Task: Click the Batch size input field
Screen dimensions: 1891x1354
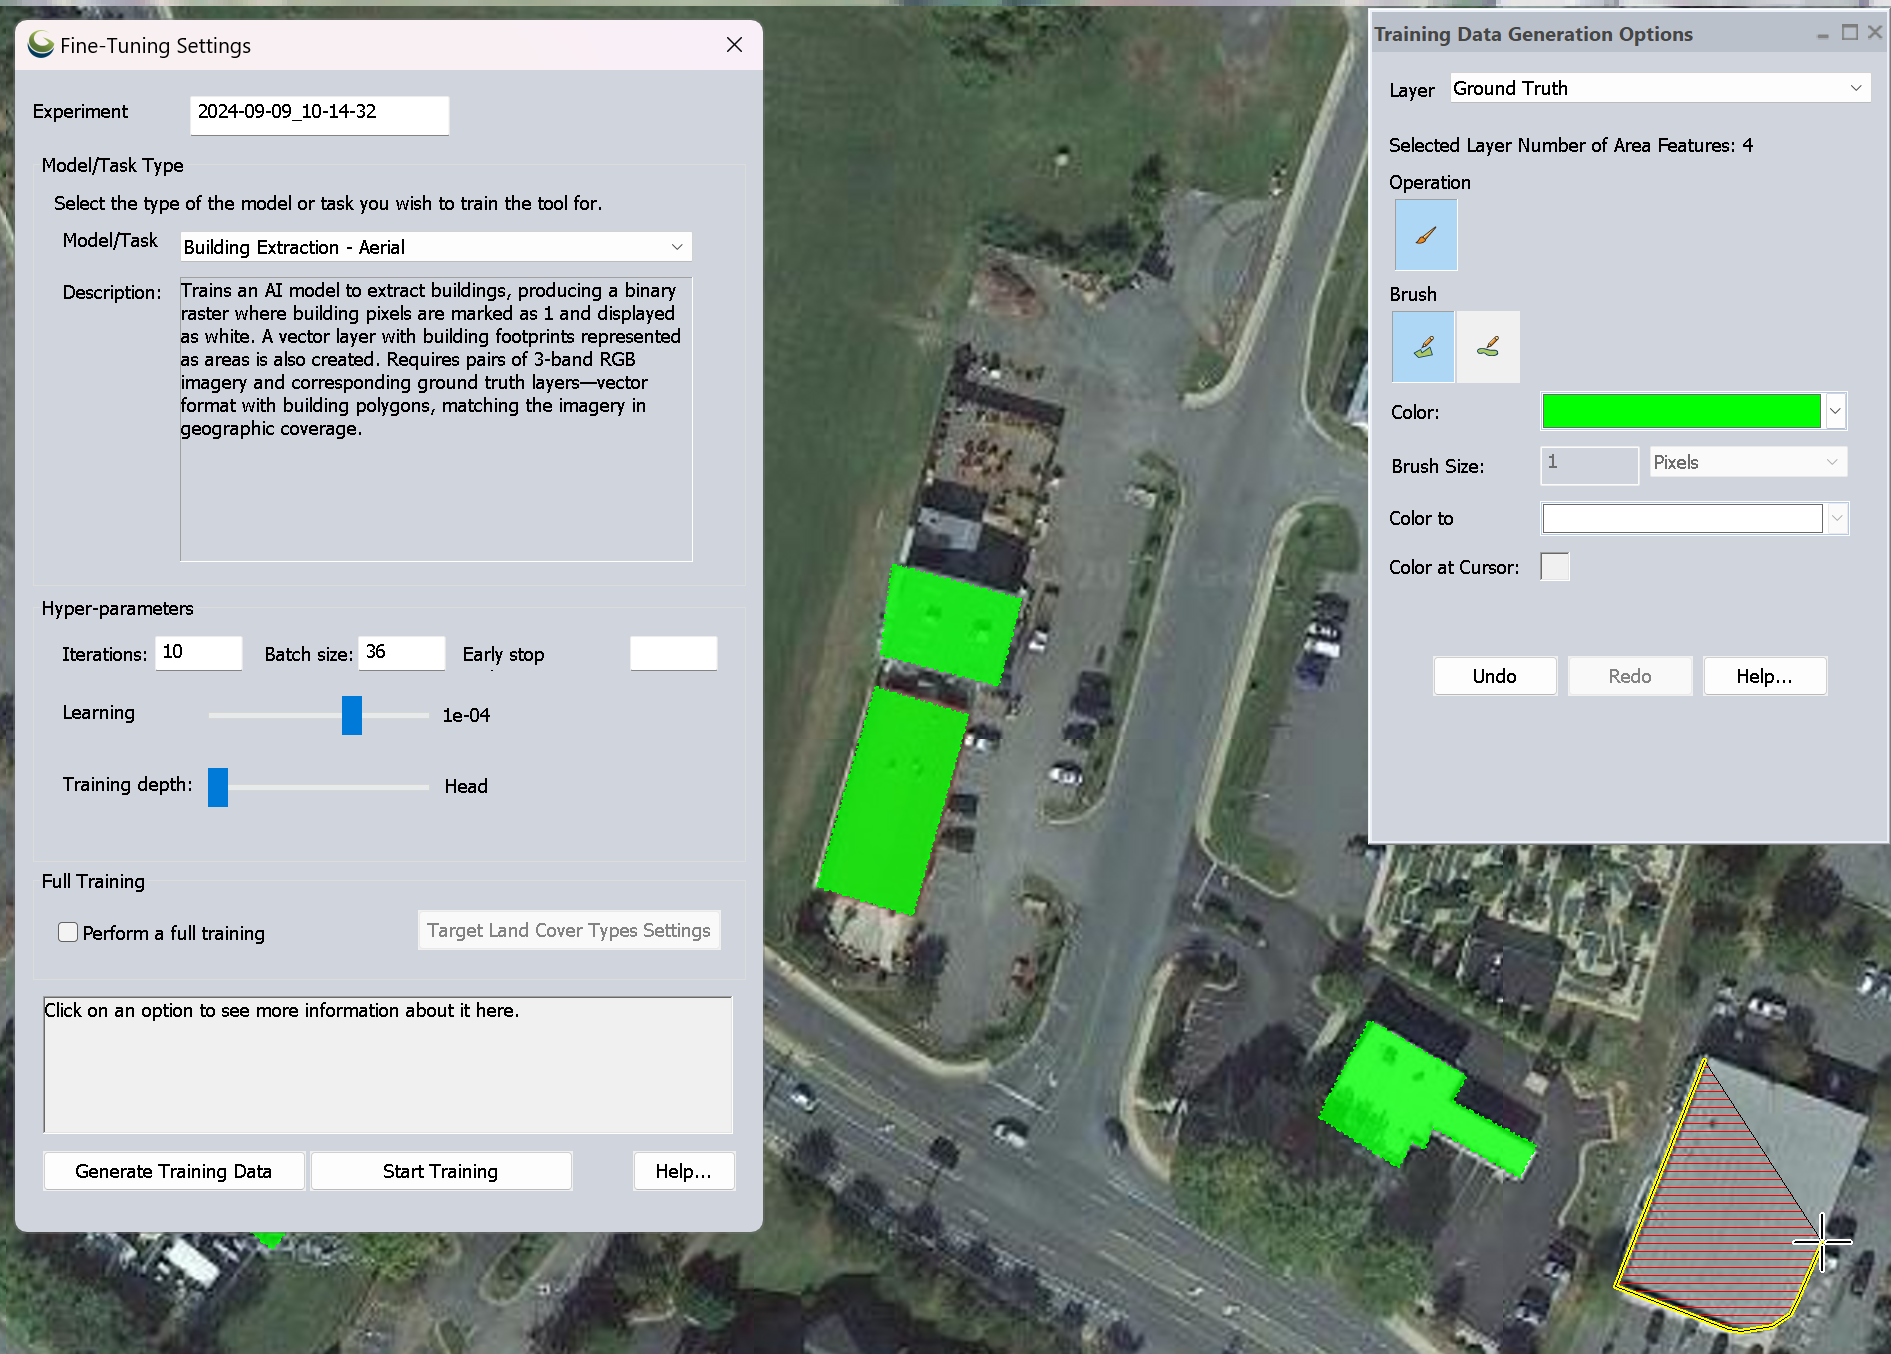Action: pyautogui.click(x=402, y=653)
